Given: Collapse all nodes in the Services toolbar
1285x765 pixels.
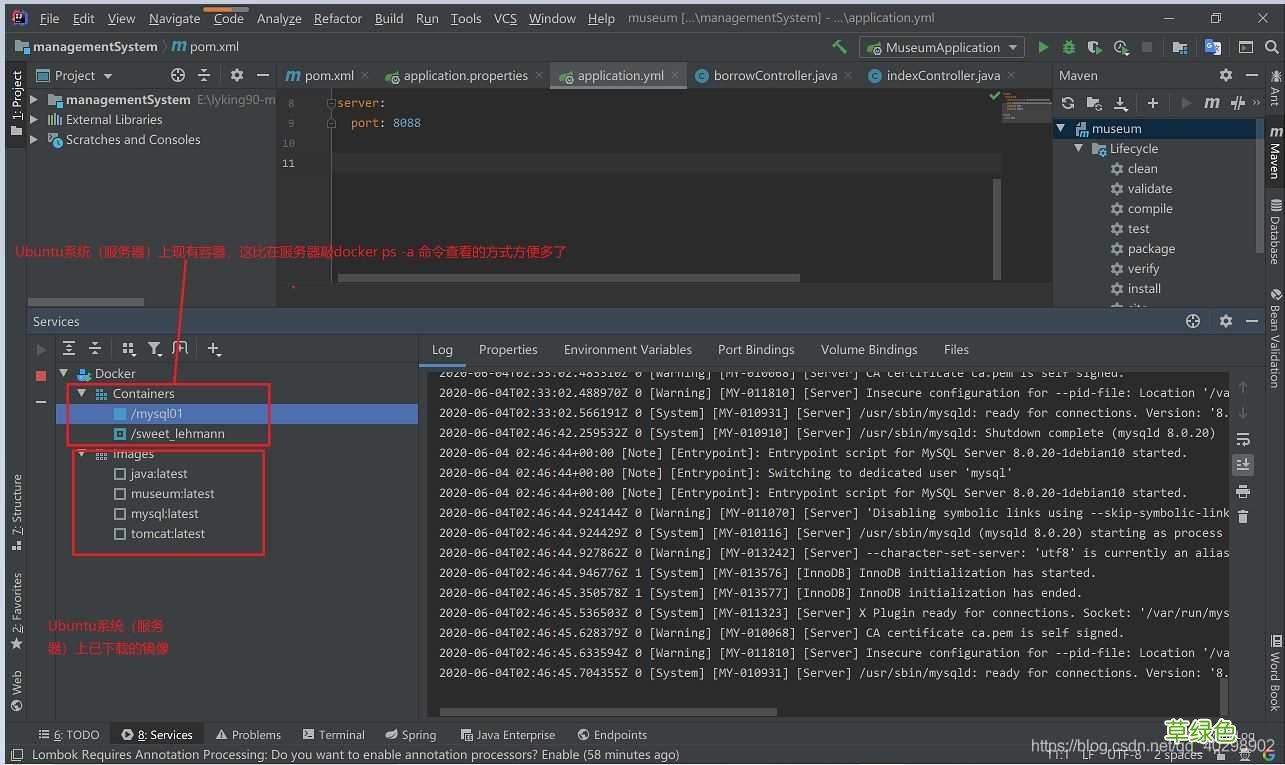Looking at the screenshot, I should (95, 349).
